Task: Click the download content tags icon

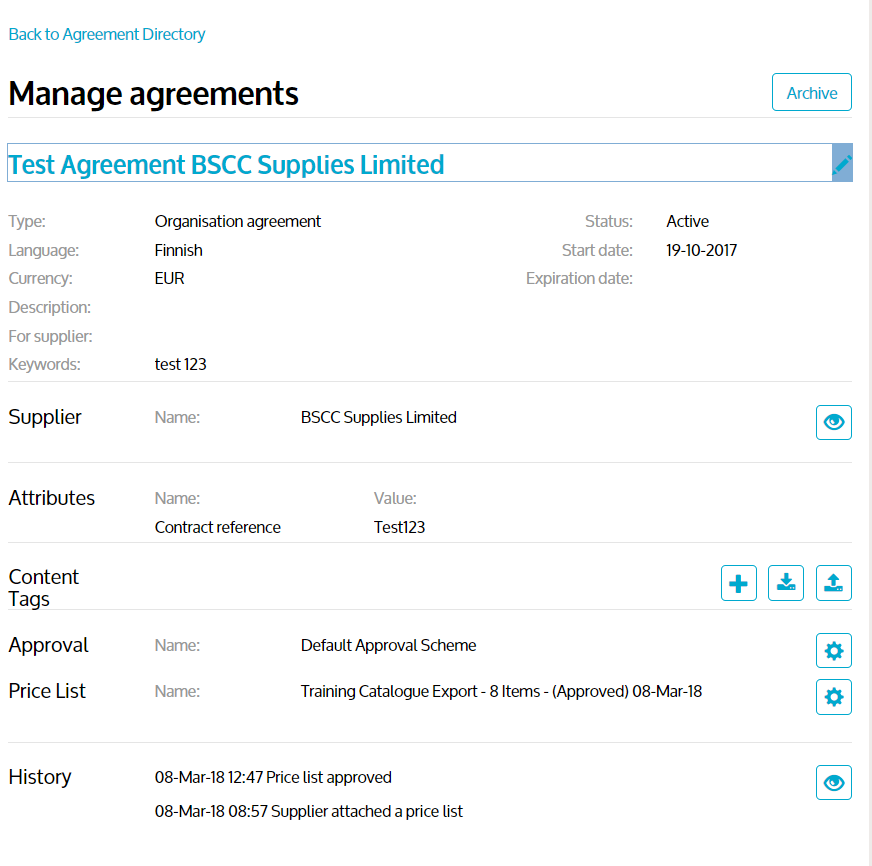Action: click(786, 583)
